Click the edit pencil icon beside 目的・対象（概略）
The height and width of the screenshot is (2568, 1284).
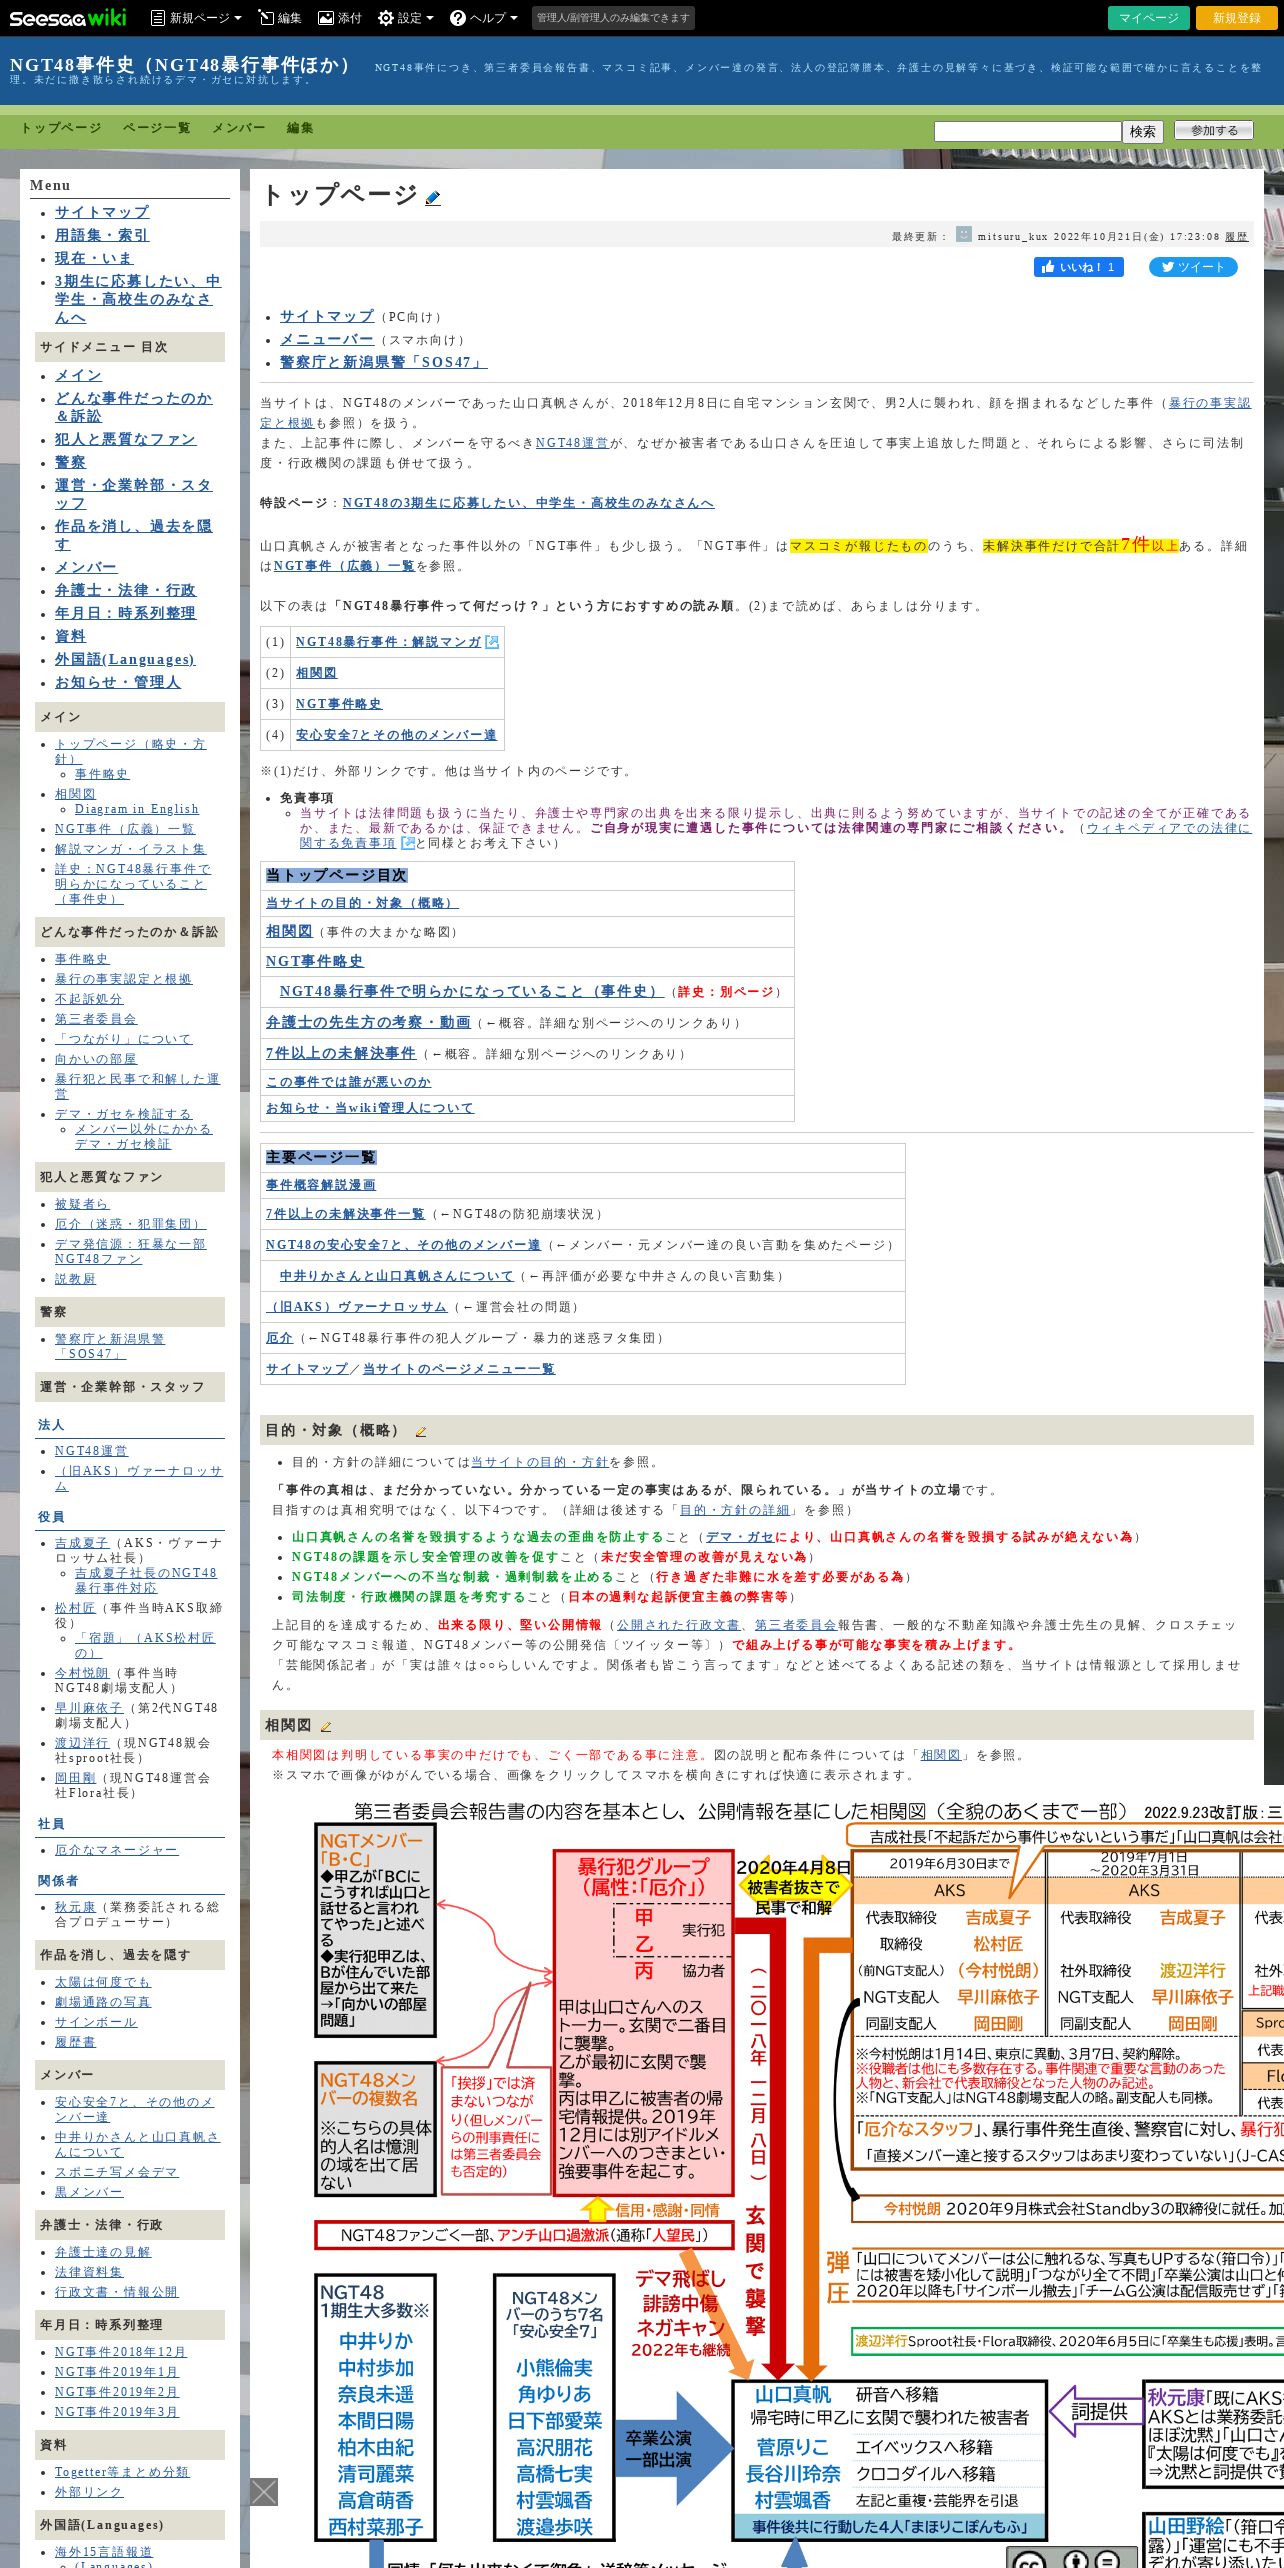(x=421, y=1431)
